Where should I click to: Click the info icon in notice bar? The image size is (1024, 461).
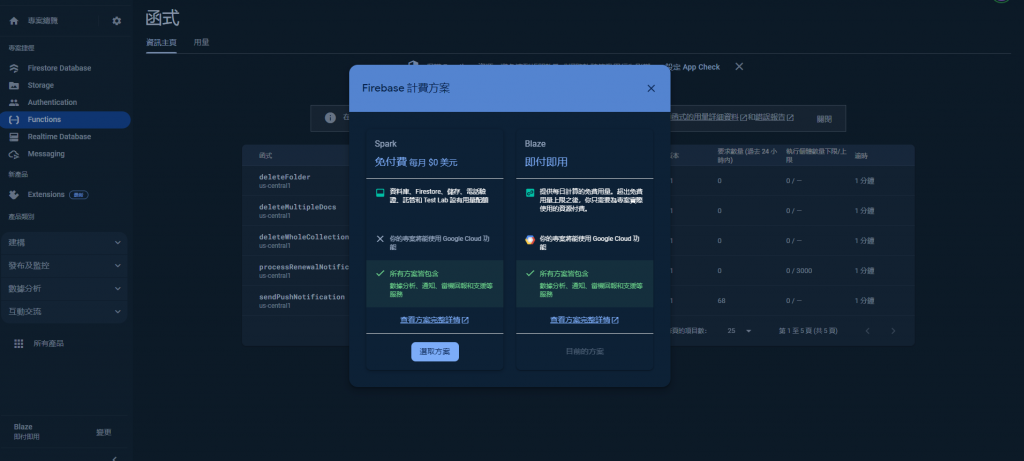(x=330, y=118)
